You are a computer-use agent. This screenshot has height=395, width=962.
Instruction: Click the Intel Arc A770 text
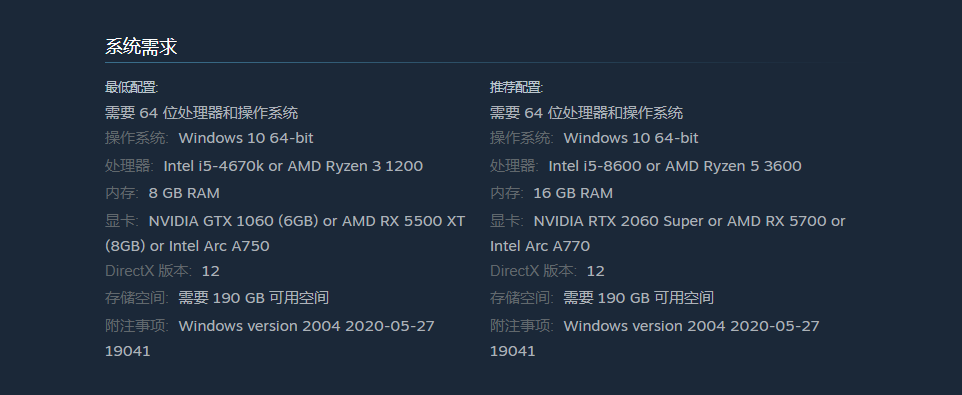[x=540, y=246]
